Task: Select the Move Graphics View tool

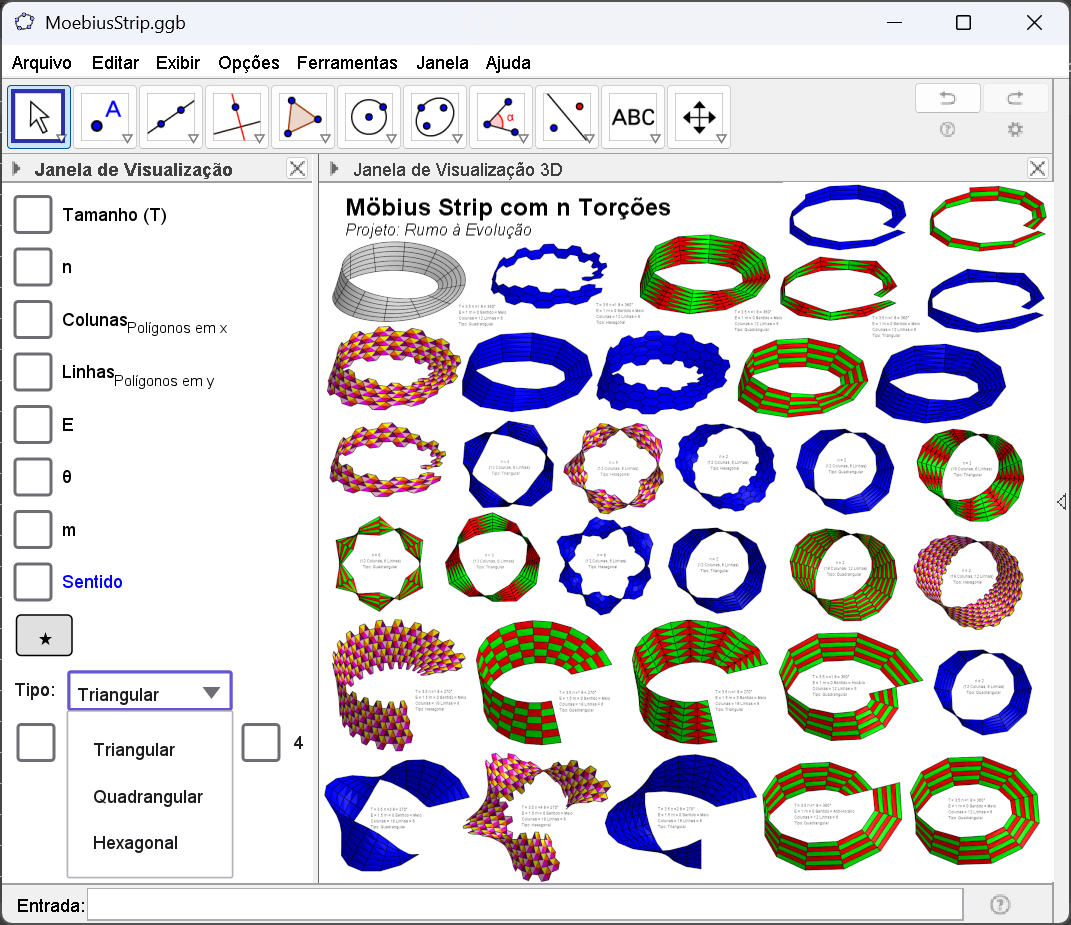Action: 699,117
